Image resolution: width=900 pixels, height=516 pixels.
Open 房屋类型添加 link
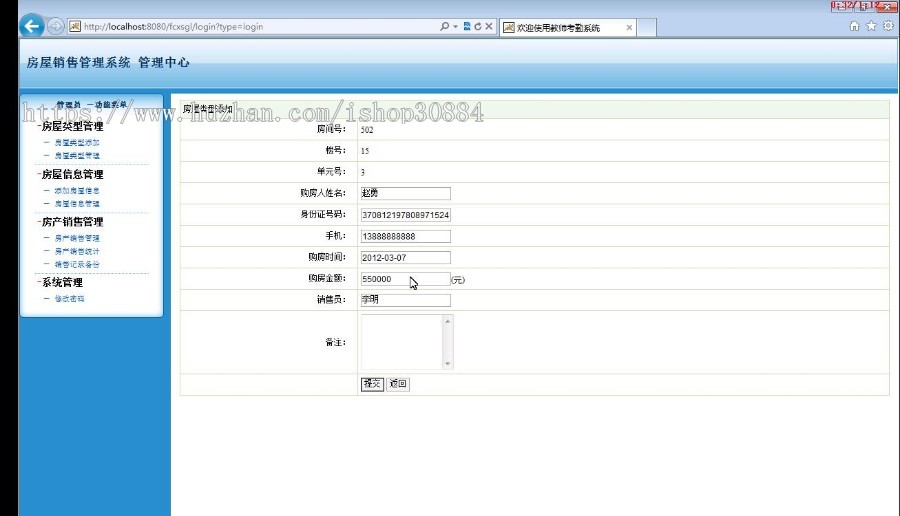point(77,142)
